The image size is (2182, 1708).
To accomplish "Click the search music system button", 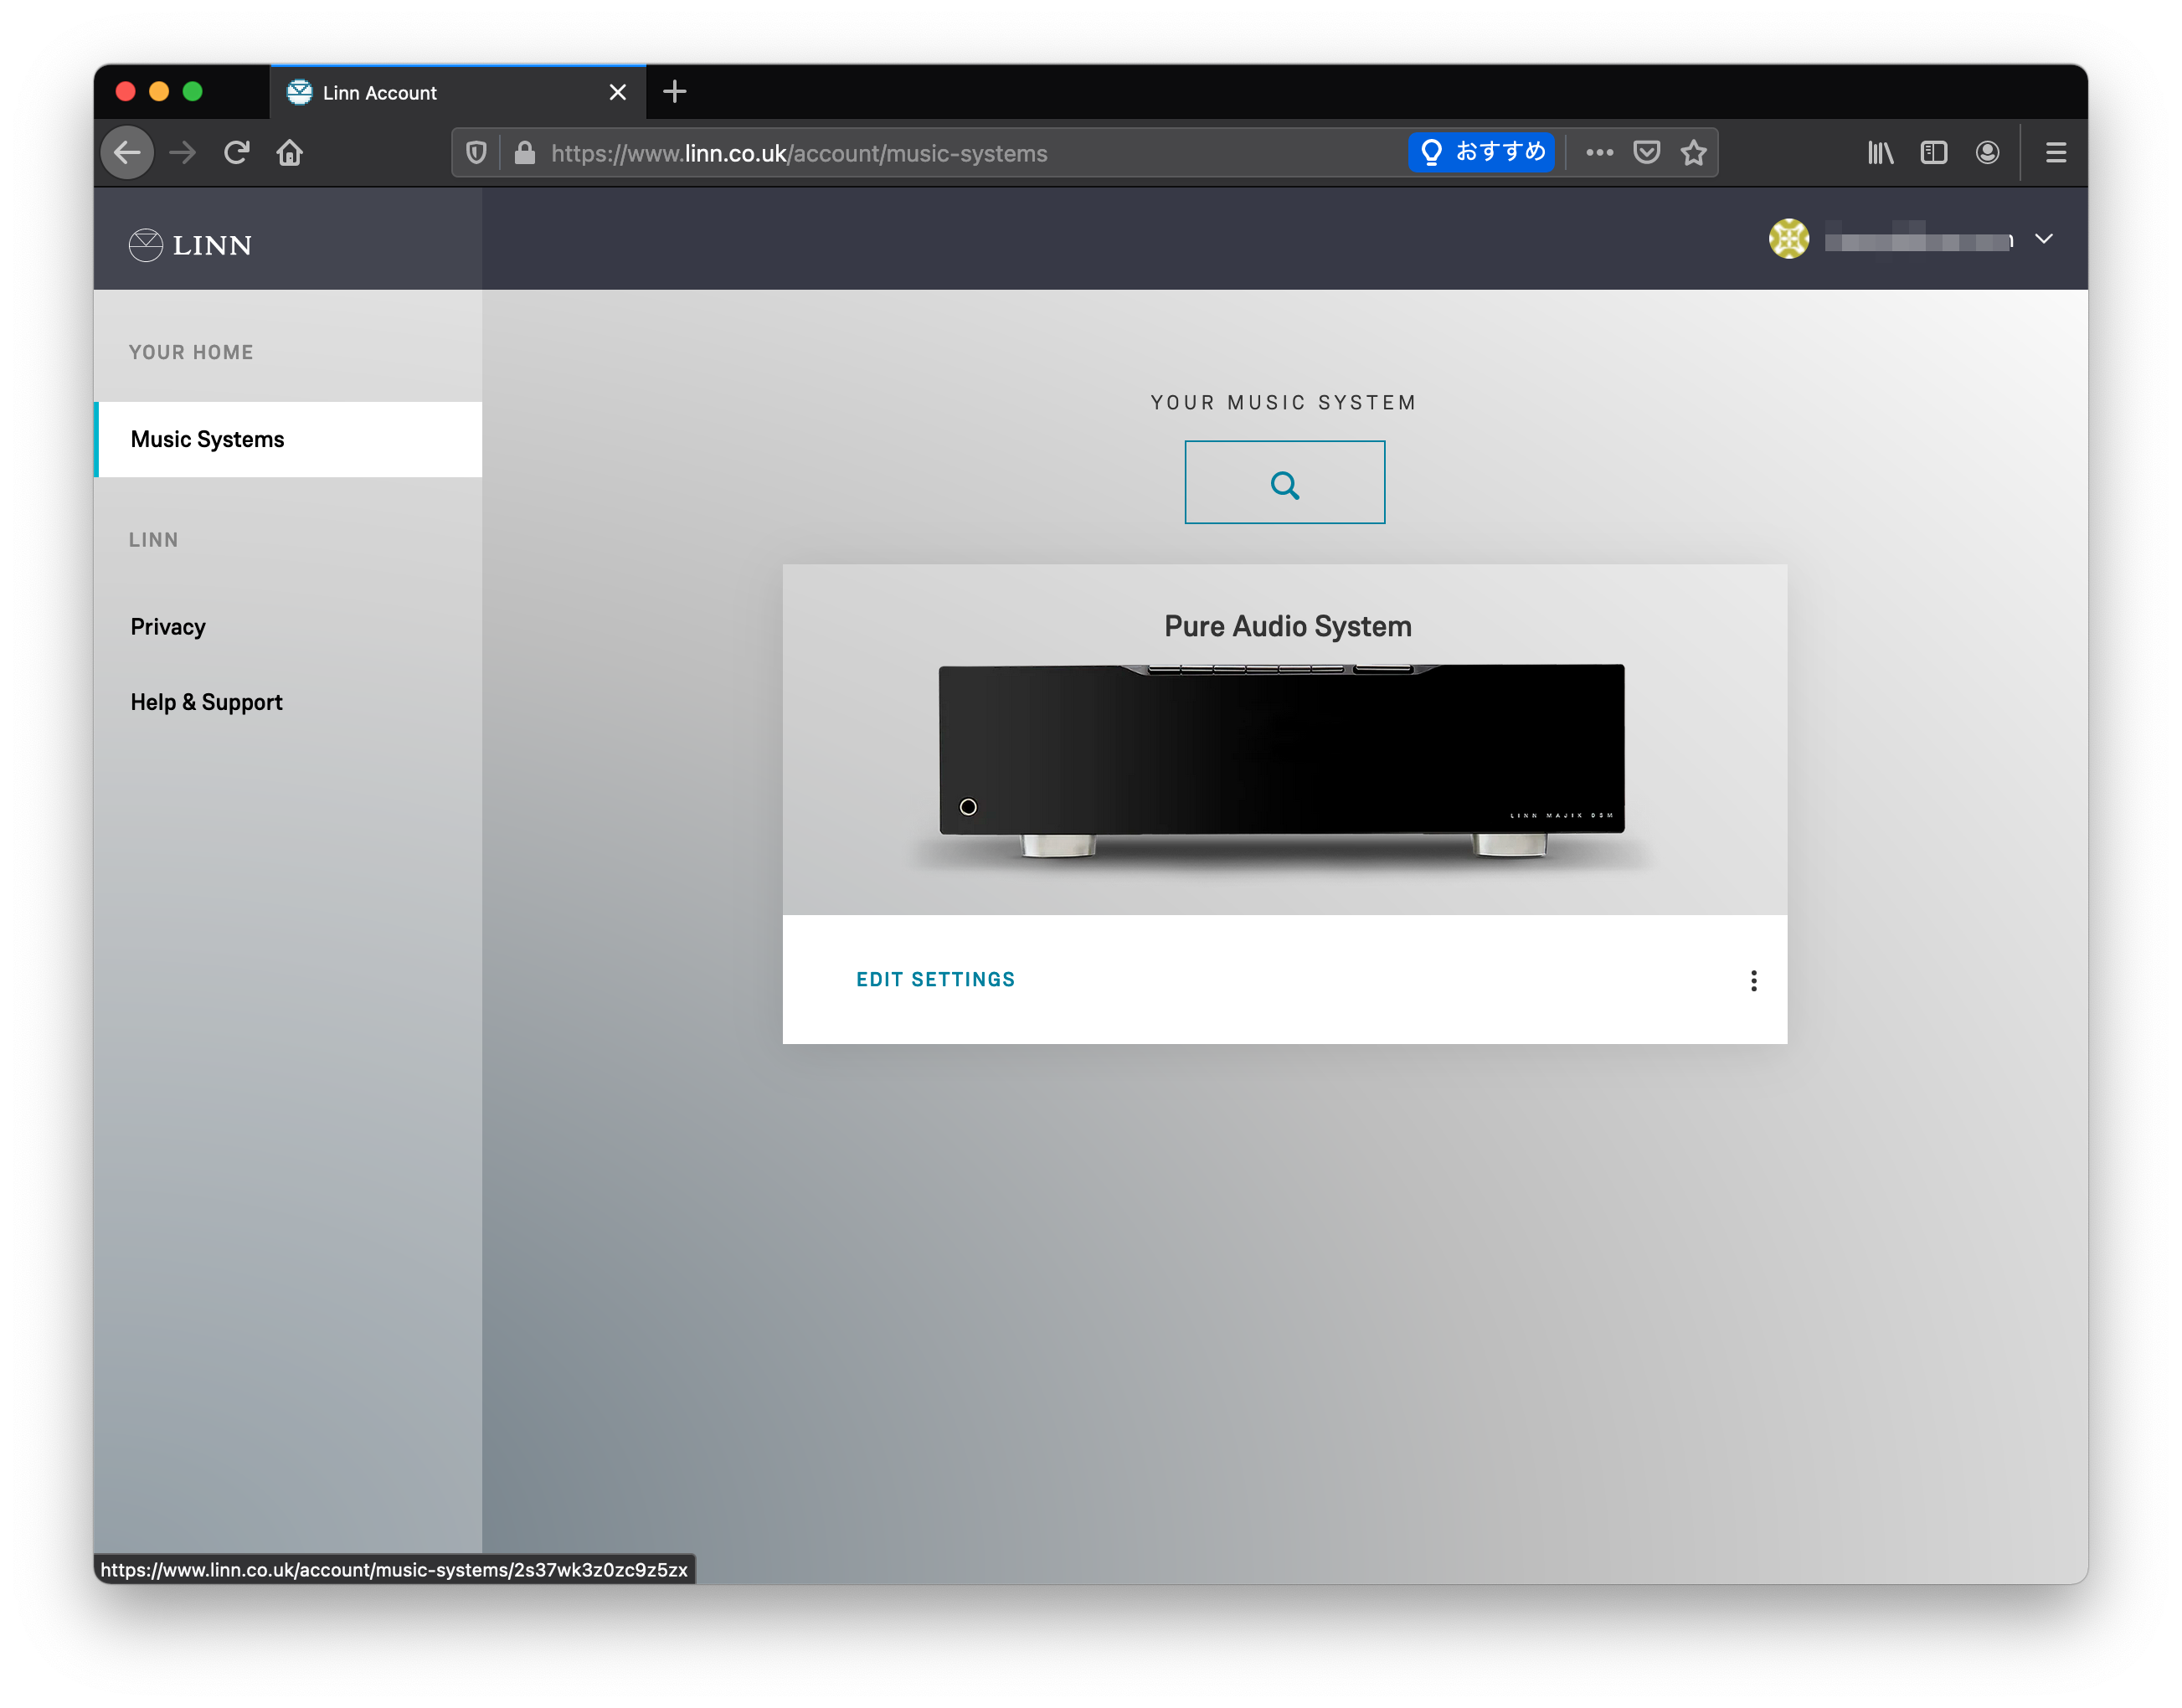I will point(1284,482).
